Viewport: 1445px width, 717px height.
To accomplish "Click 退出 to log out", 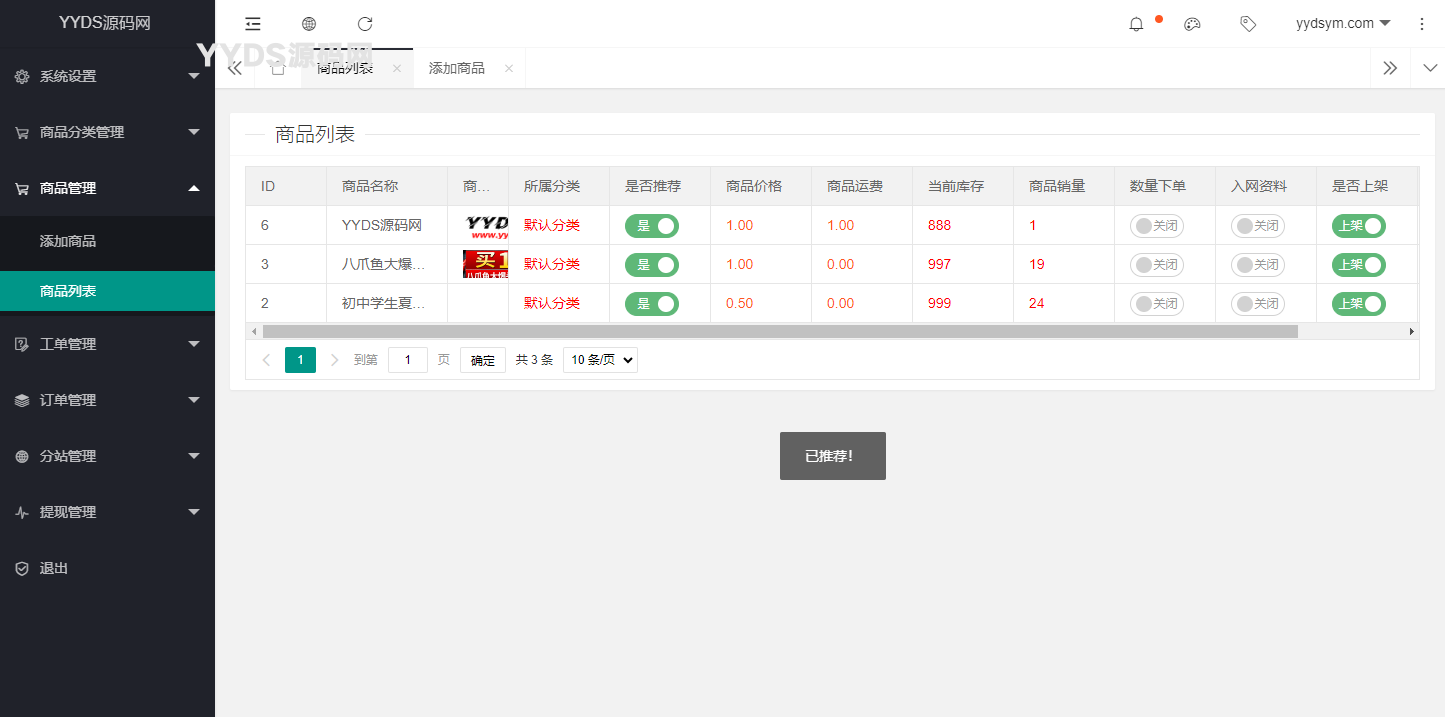I will (54, 568).
